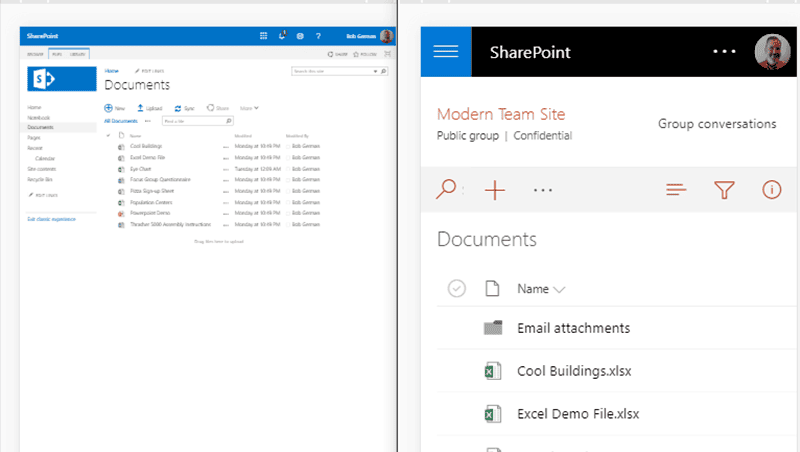
Task: Switch to the BROWSE ribbon tab
Action: (x=35, y=54)
